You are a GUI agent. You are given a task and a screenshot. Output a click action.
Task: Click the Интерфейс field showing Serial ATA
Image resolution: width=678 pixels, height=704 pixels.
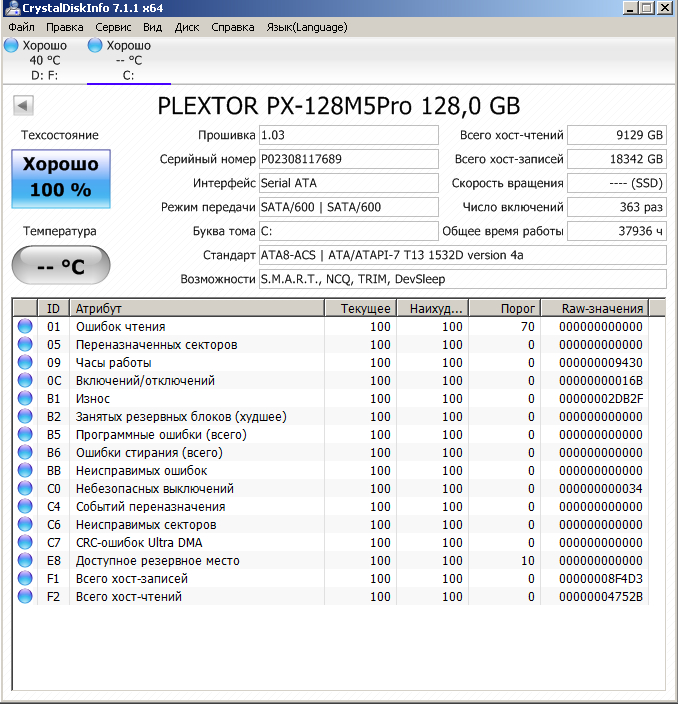point(349,183)
